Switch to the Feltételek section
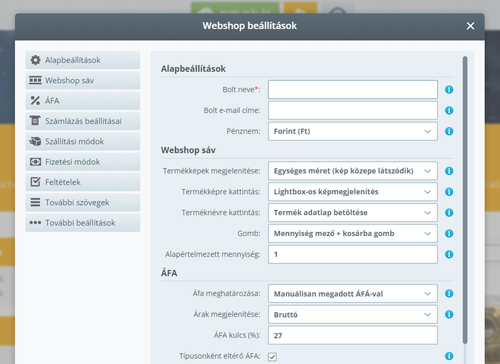500x364 pixels. click(83, 182)
